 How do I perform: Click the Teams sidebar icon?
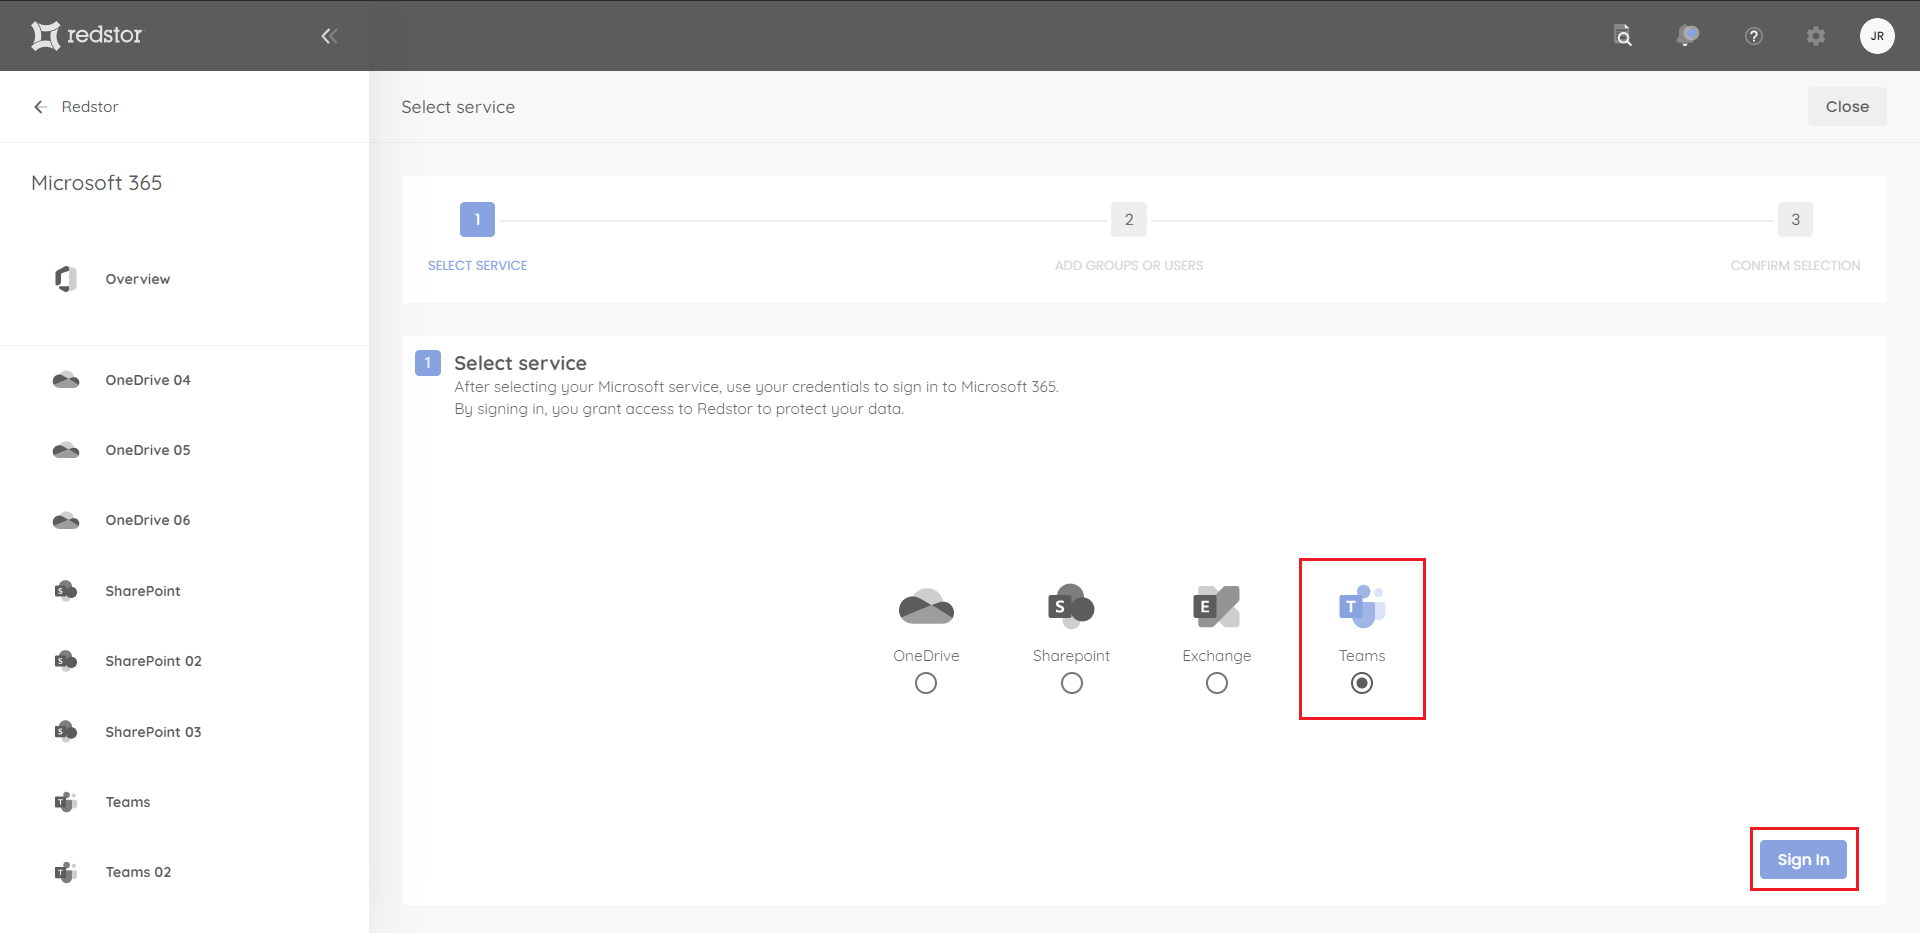tap(66, 802)
